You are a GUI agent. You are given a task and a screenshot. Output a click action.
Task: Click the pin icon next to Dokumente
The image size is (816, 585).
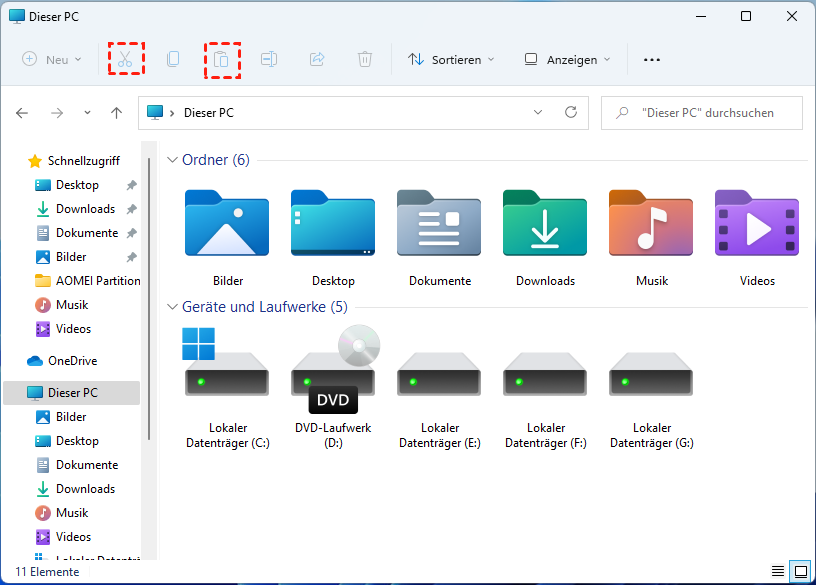pyautogui.click(x=132, y=233)
